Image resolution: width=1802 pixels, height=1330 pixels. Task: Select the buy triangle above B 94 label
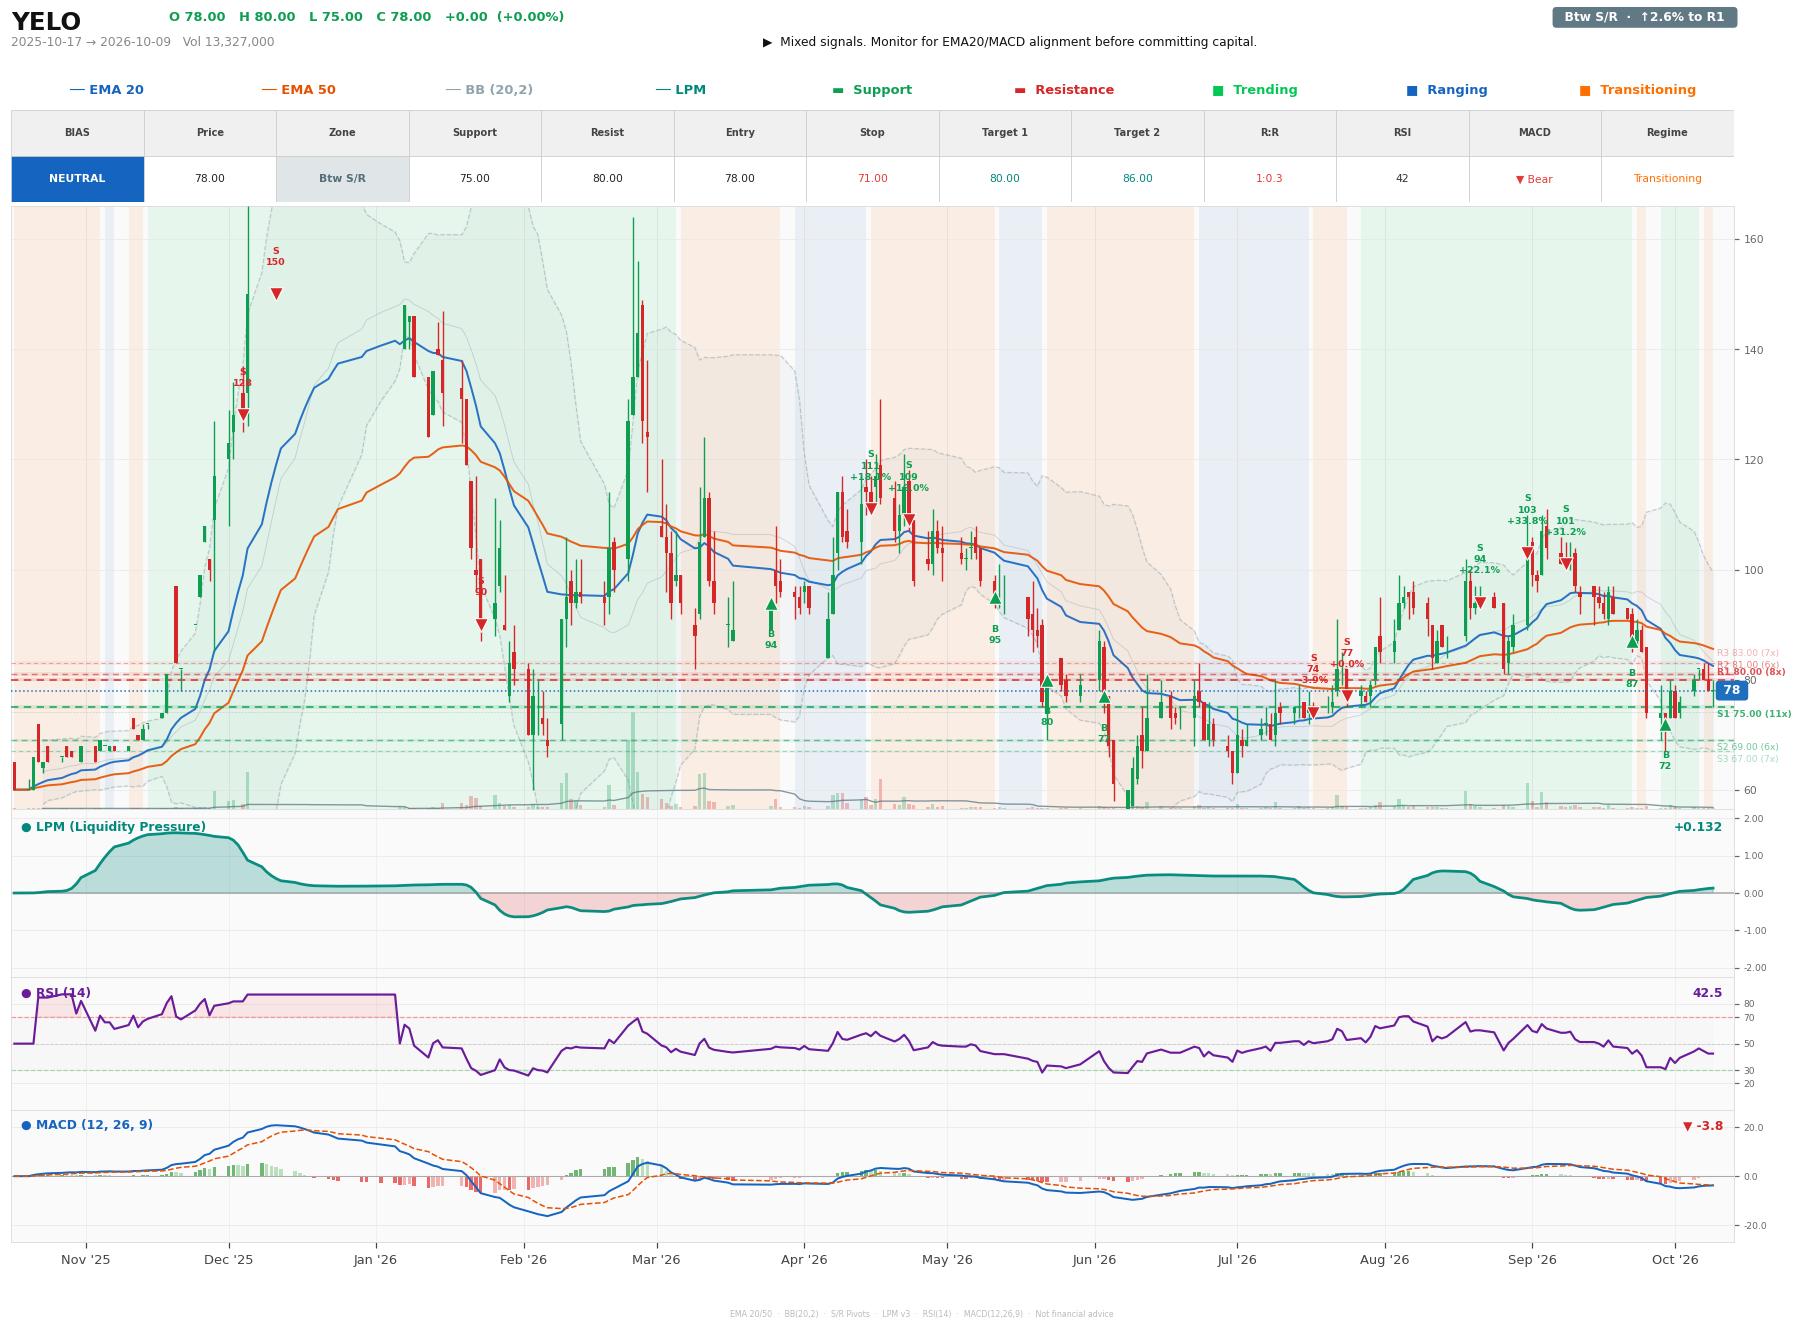point(771,604)
